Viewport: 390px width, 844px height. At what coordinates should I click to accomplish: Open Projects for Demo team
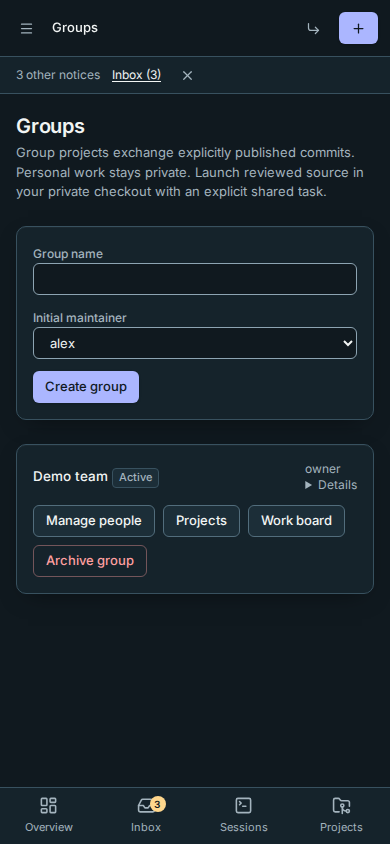click(202, 521)
